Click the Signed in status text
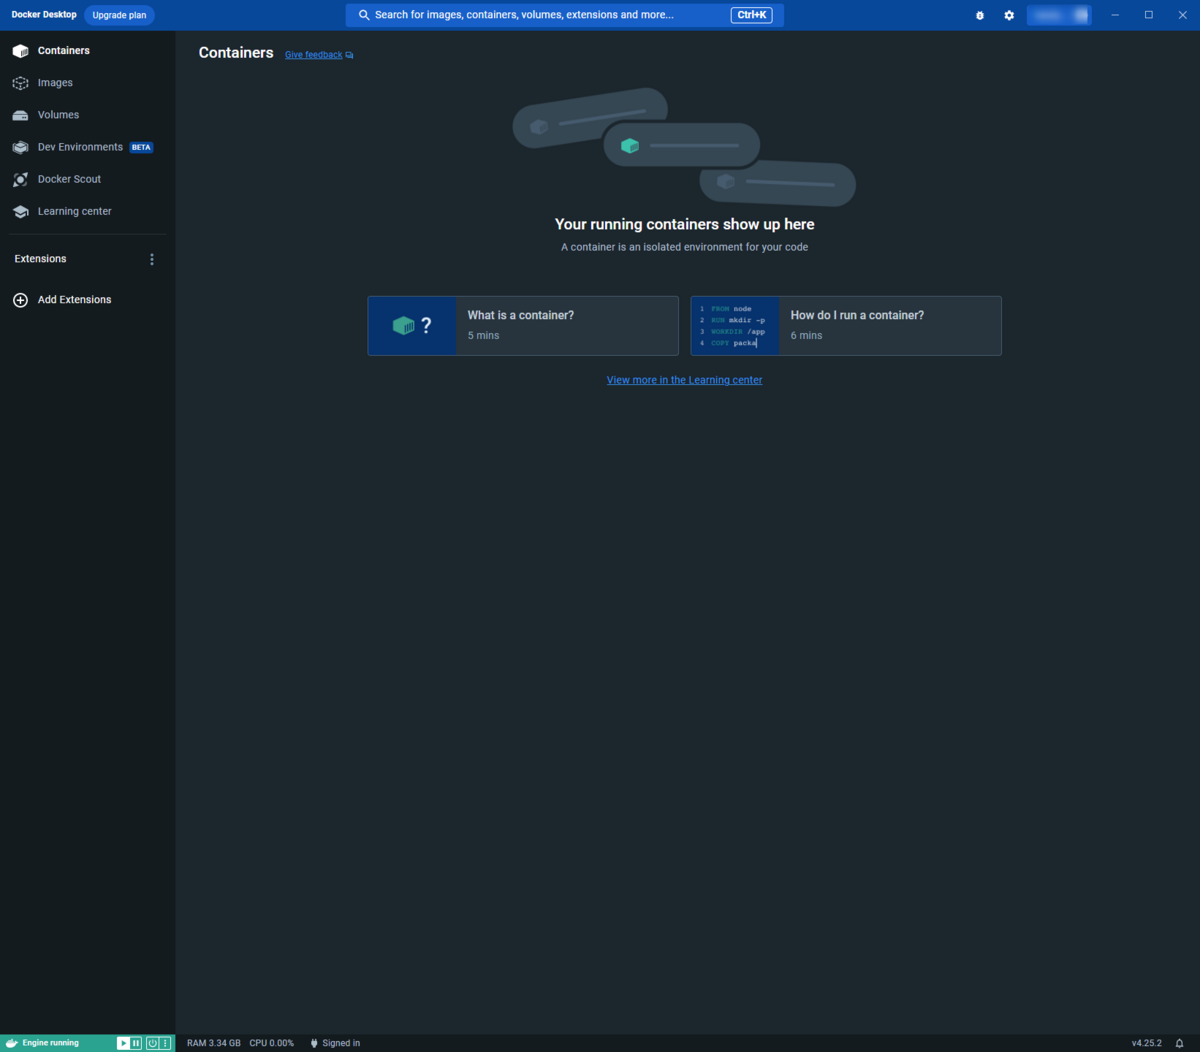Image resolution: width=1200 pixels, height=1052 pixels. tap(341, 1043)
